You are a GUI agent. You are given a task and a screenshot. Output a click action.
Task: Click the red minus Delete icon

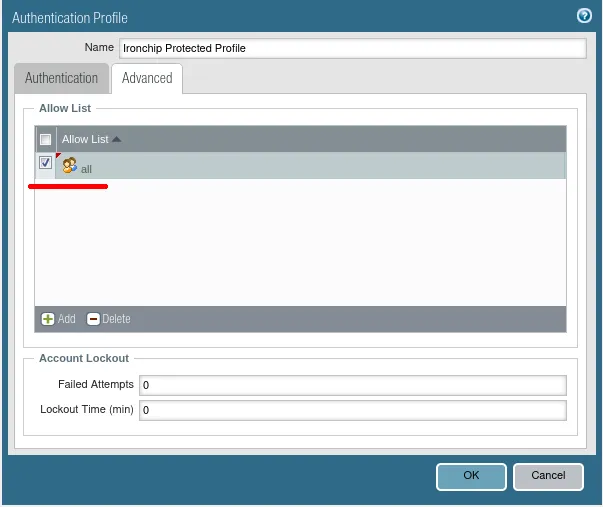point(93,319)
